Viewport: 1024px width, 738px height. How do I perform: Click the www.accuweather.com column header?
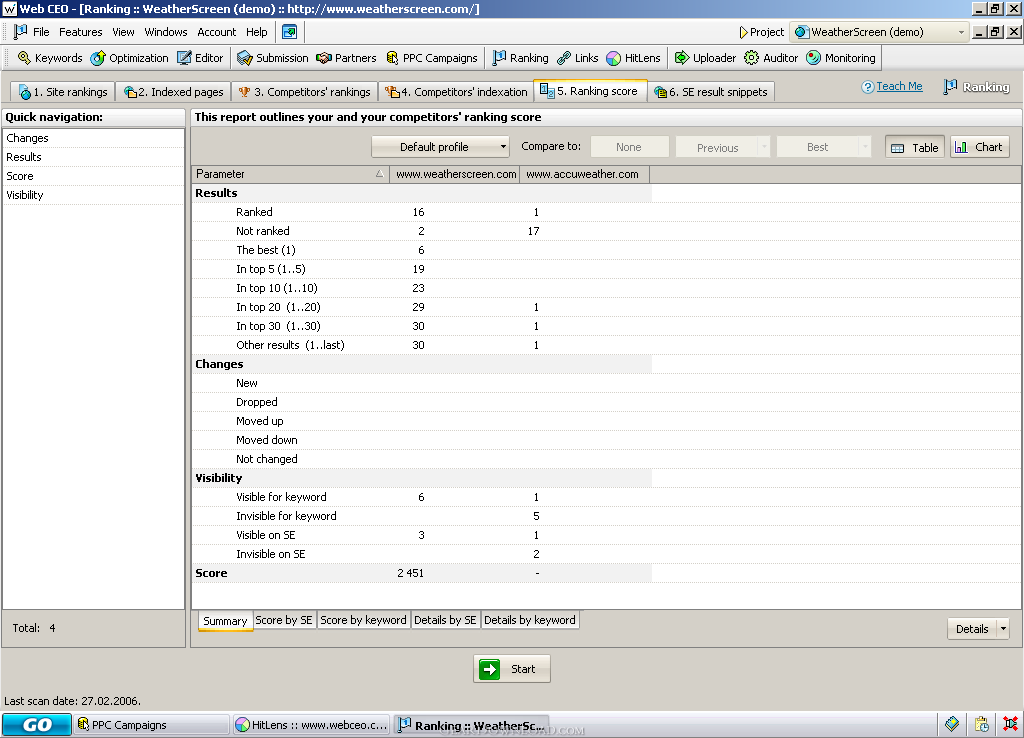pos(584,174)
